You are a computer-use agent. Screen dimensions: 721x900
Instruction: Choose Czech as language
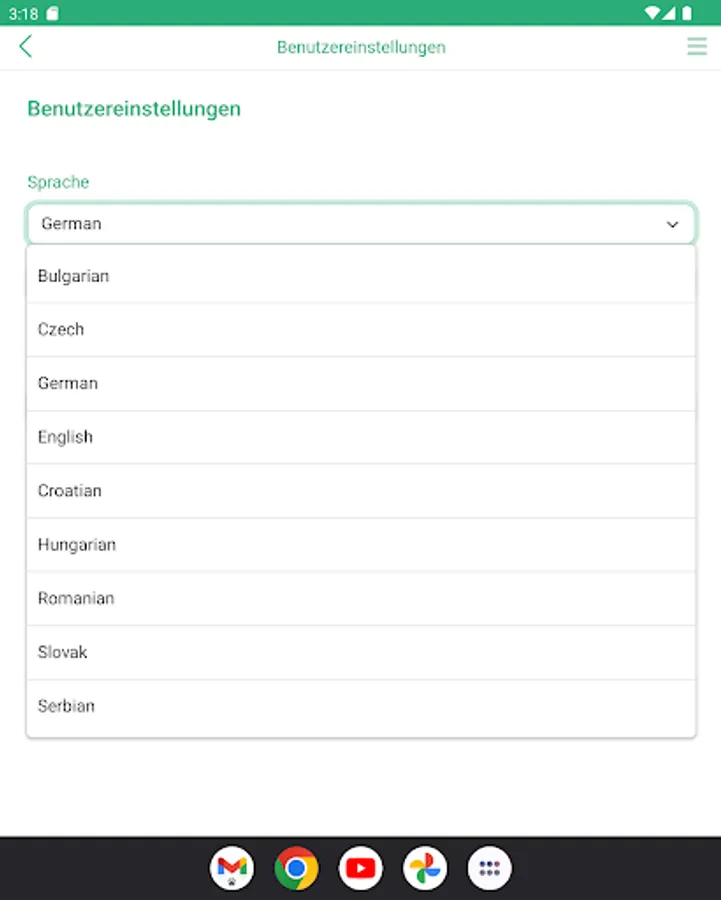[x=361, y=329]
